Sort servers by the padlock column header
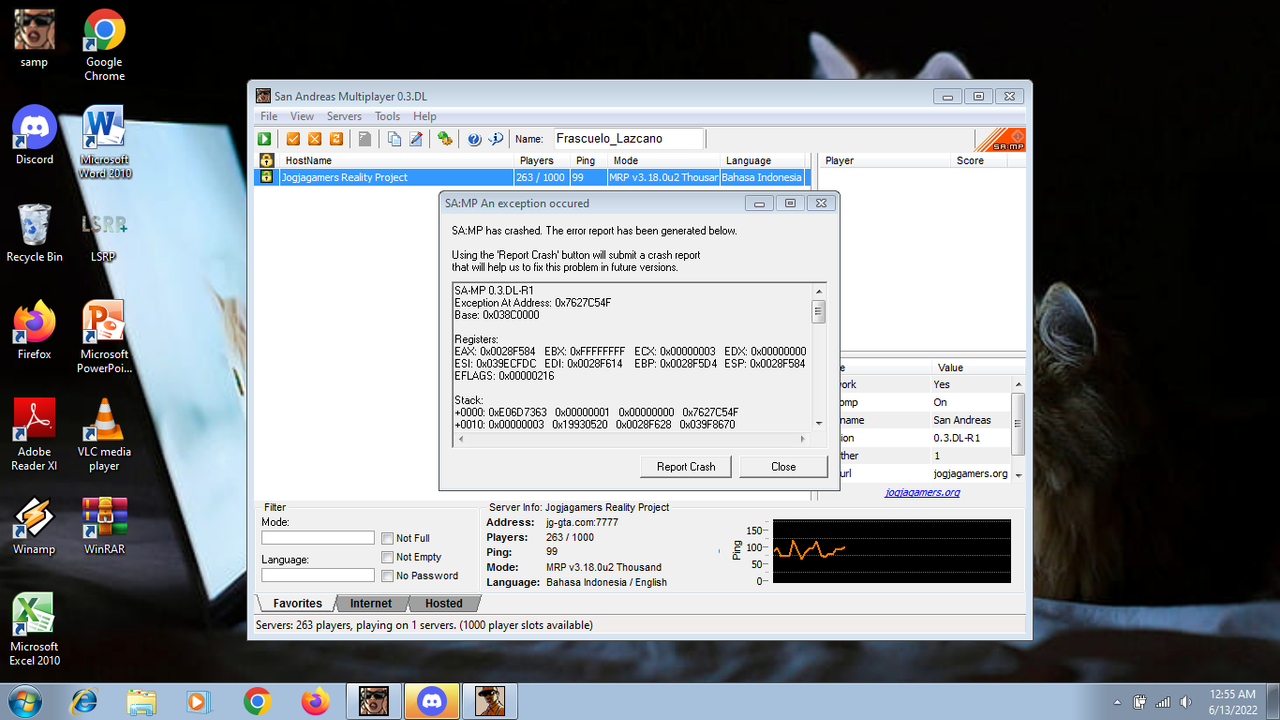This screenshot has height=720, width=1280. point(267,160)
